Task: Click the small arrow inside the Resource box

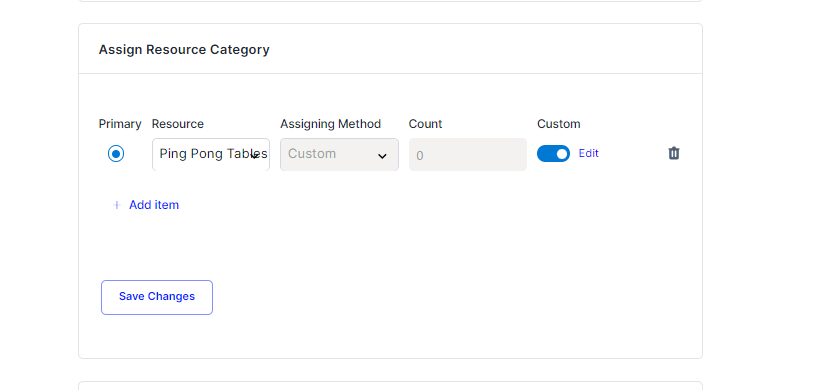Action: tap(254, 155)
